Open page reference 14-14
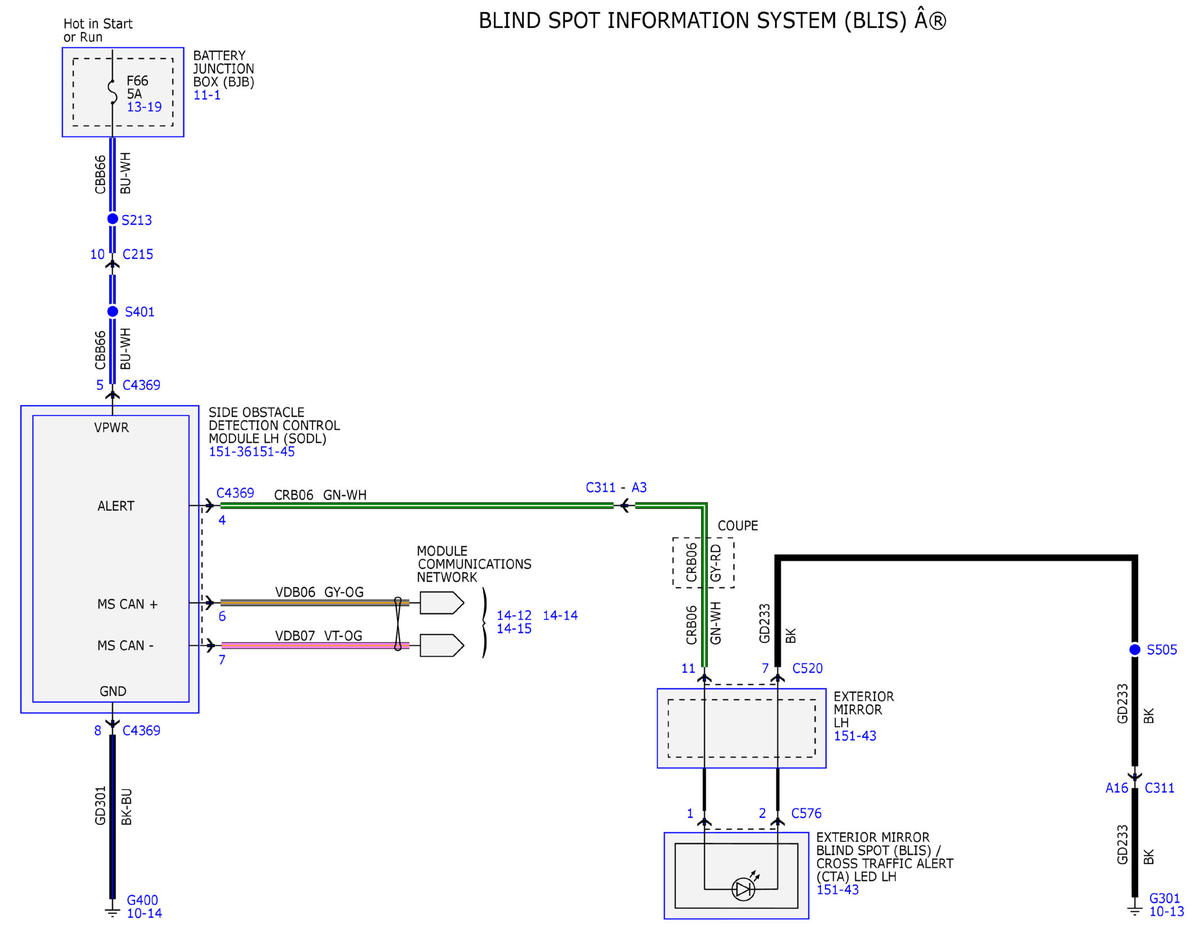Screen dimensions: 1200x927 [560, 616]
